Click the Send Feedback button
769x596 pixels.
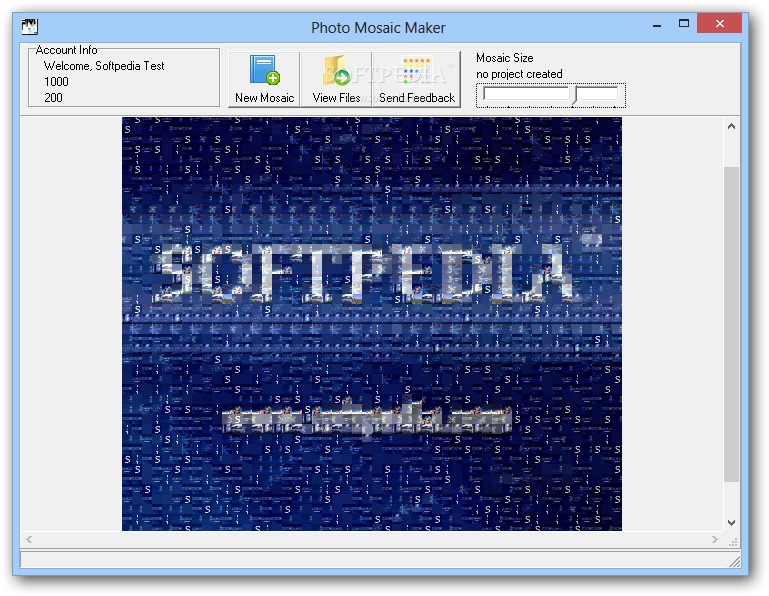(416, 79)
